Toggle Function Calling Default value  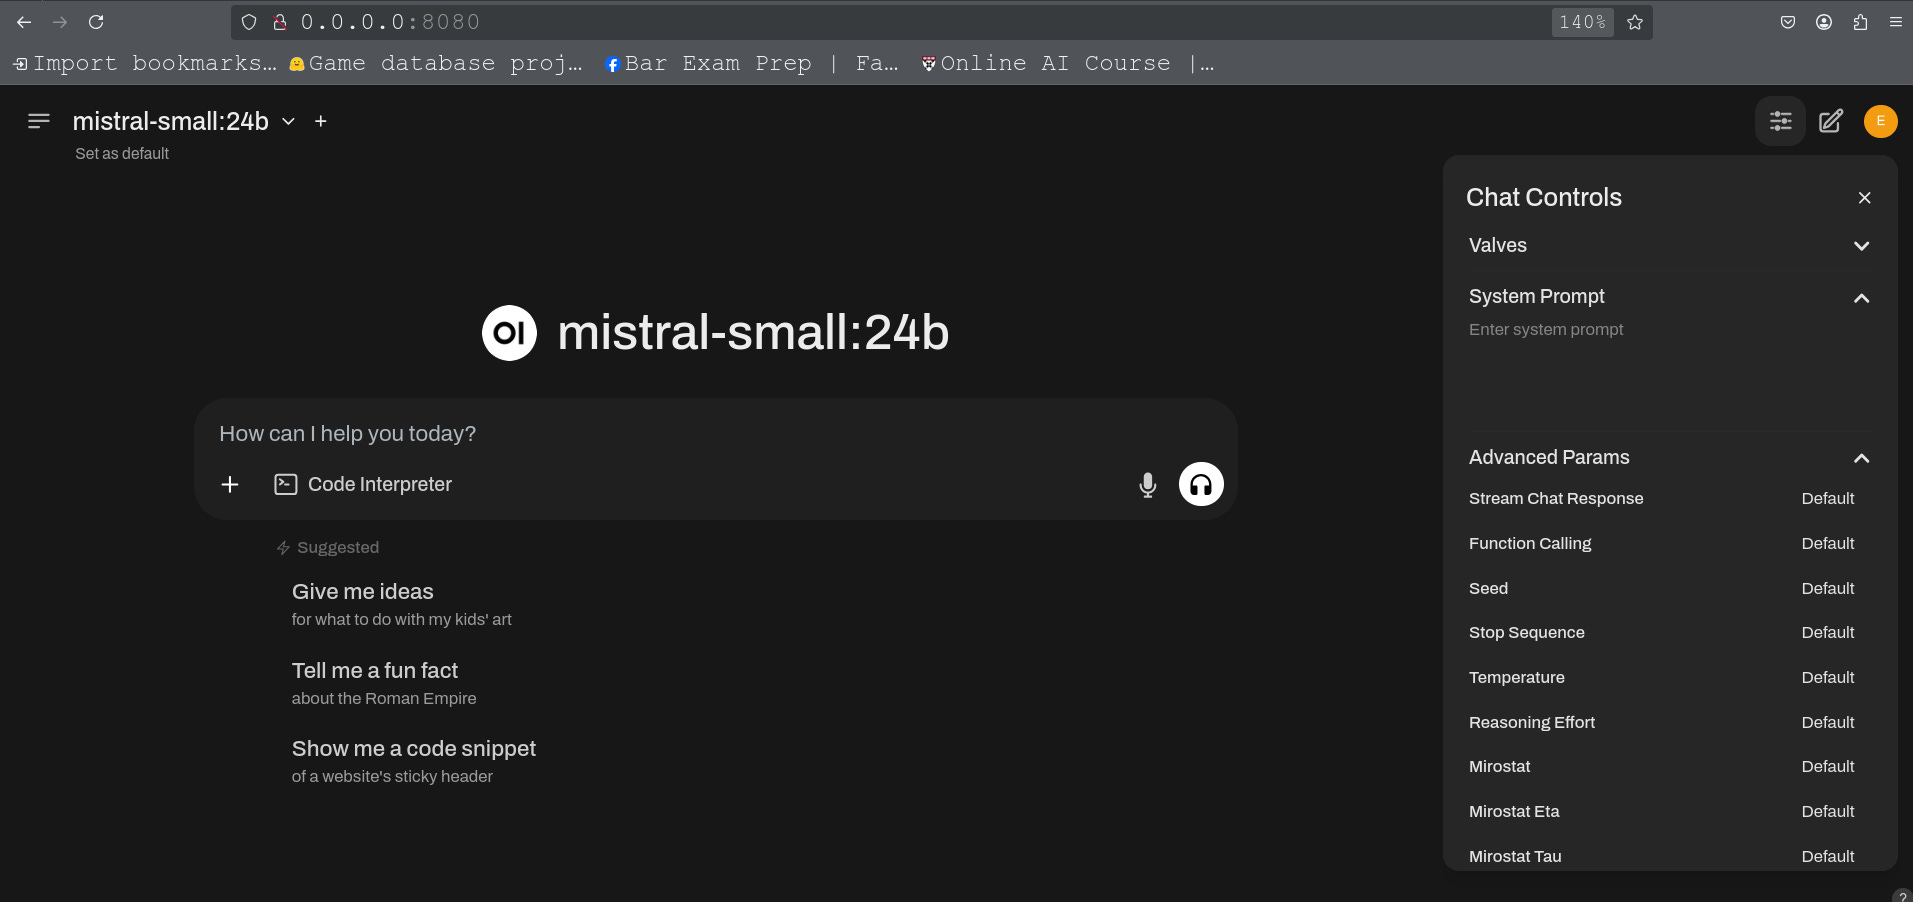[x=1828, y=543]
